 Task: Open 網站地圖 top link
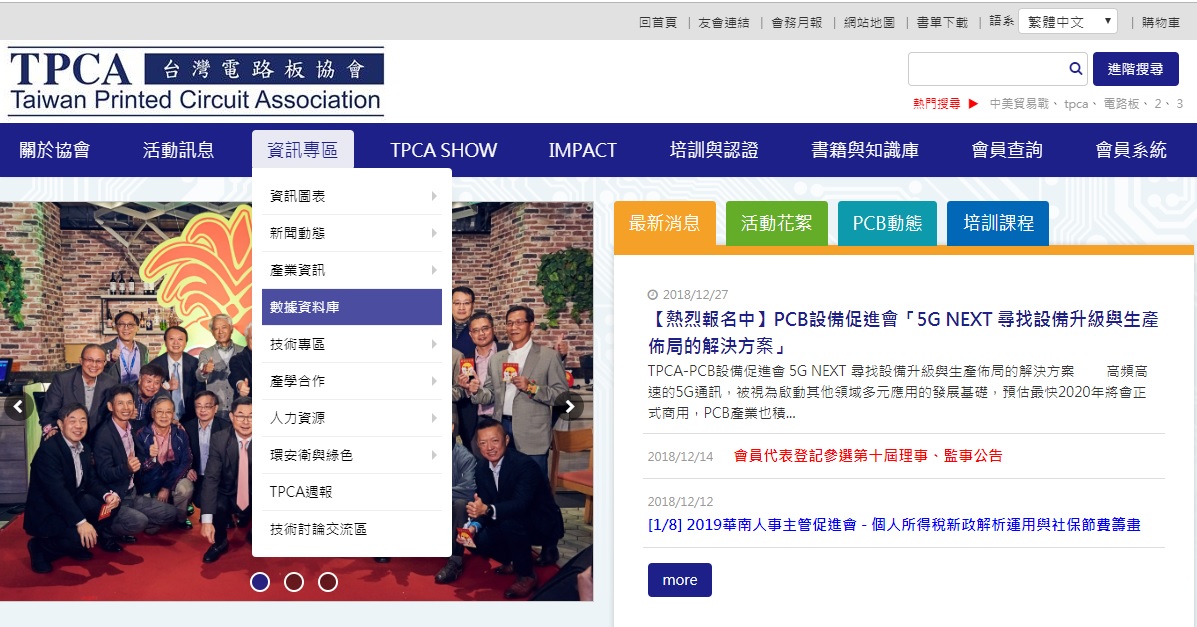coord(869,23)
